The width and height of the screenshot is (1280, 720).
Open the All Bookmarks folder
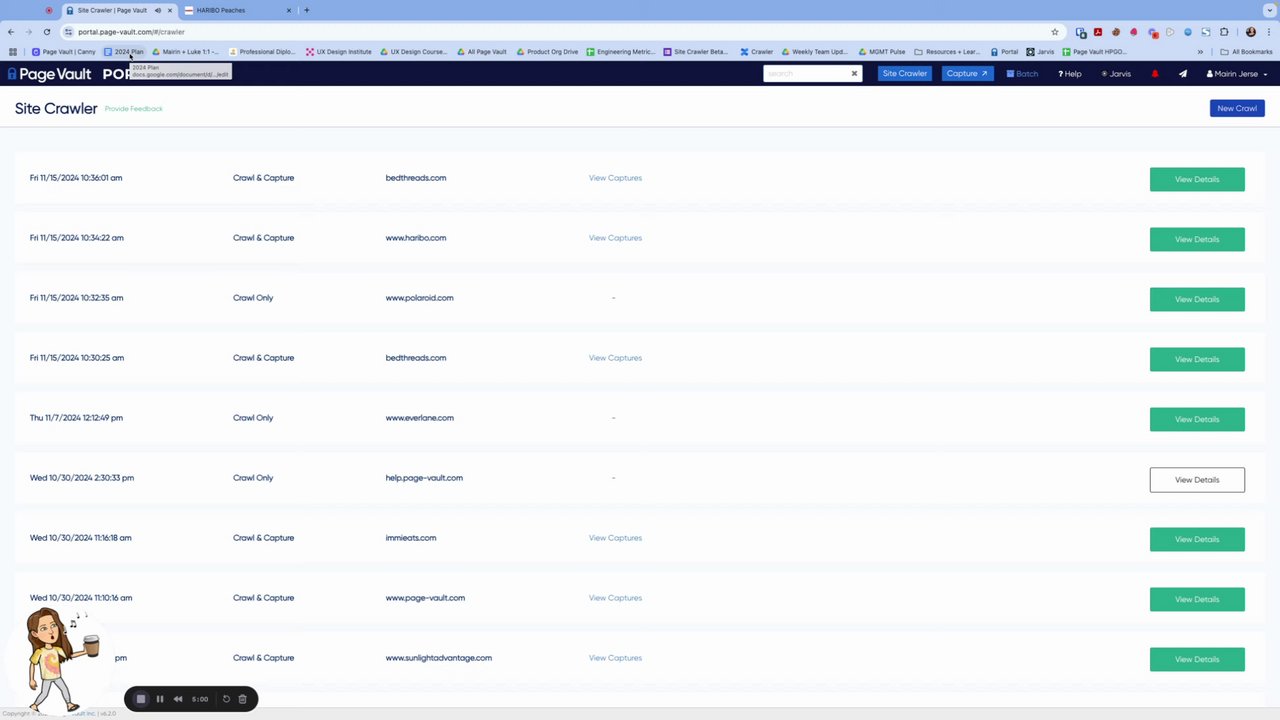1246,52
